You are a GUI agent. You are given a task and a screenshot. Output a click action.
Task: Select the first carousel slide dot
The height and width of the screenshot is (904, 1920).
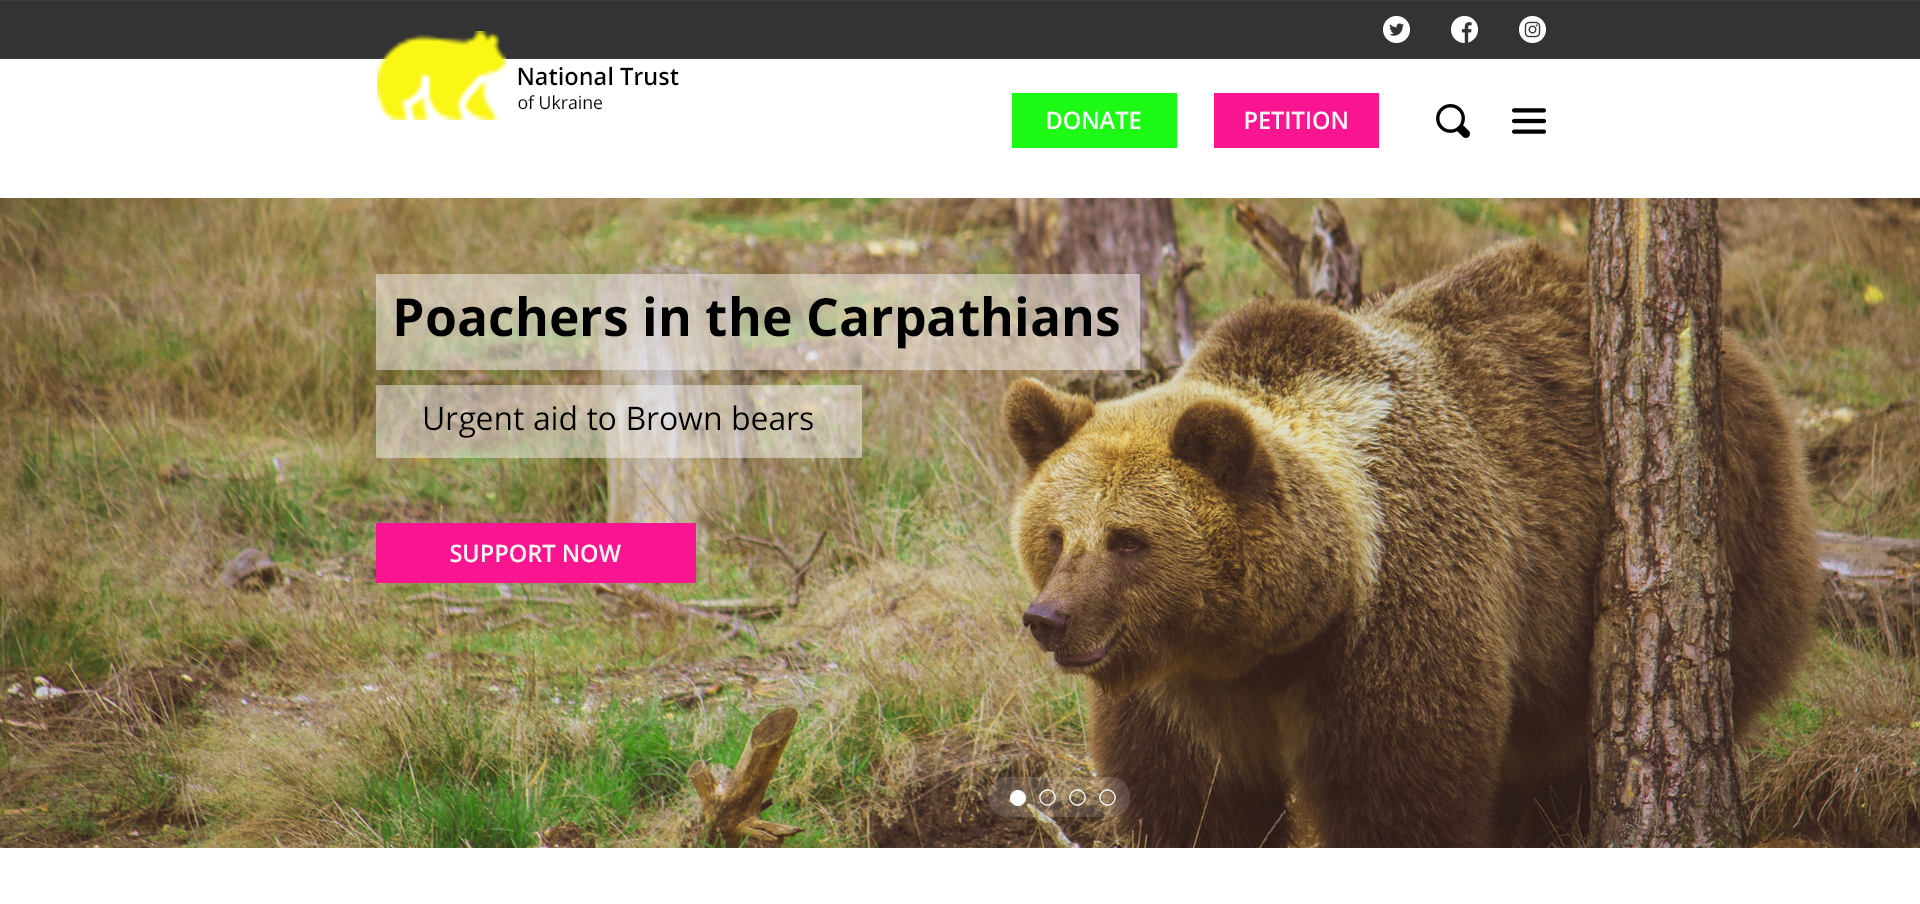point(1017,798)
